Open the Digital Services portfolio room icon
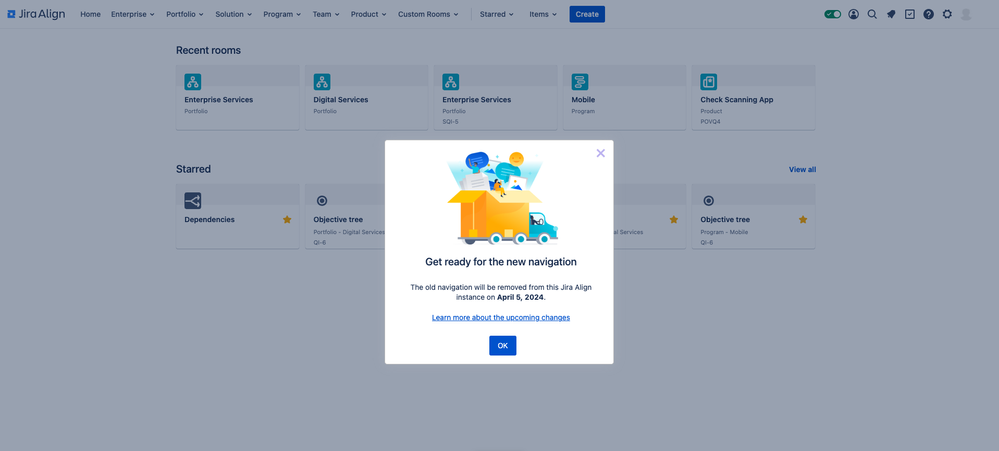 (322, 82)
